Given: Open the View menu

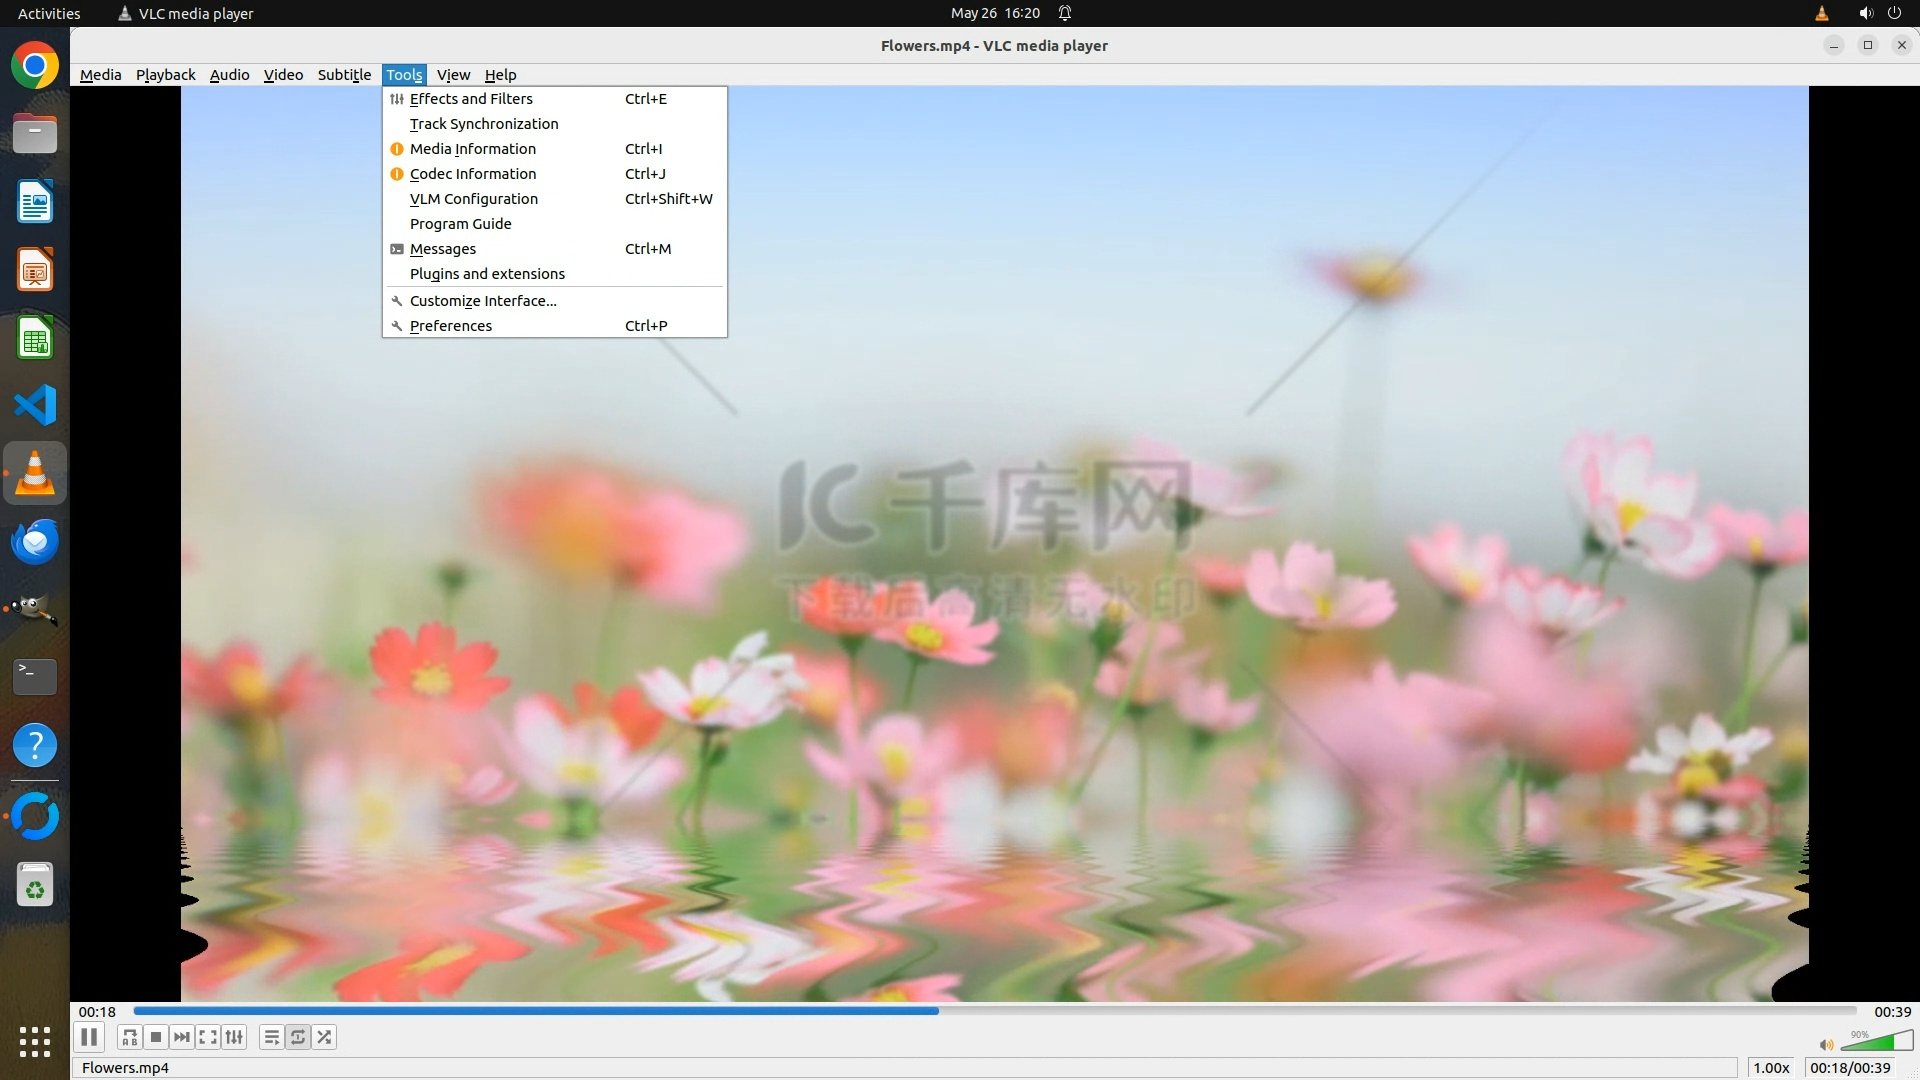Looking at the screenshot, I should click(453, 75).
